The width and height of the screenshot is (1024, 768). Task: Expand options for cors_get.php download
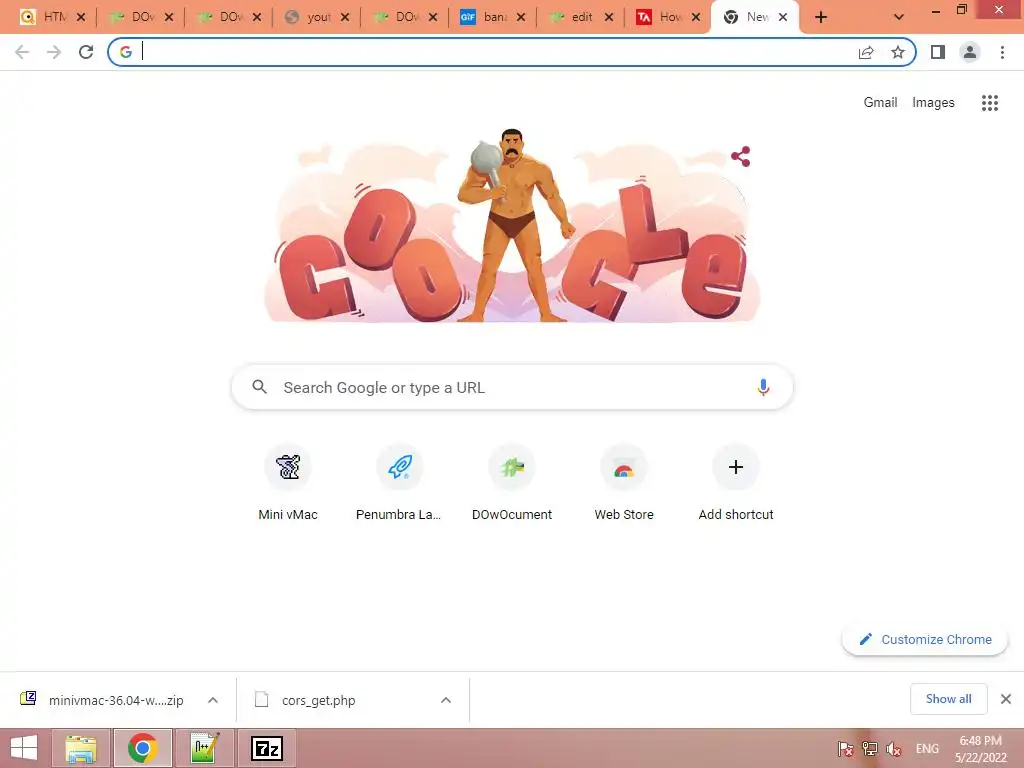coord(446,700)
